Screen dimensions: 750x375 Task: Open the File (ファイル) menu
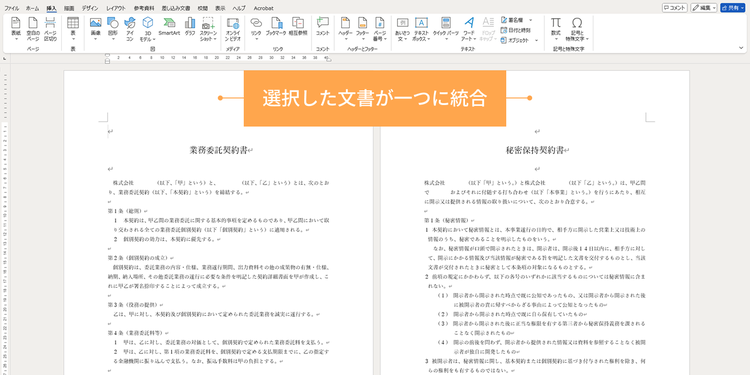pos(11,8)
